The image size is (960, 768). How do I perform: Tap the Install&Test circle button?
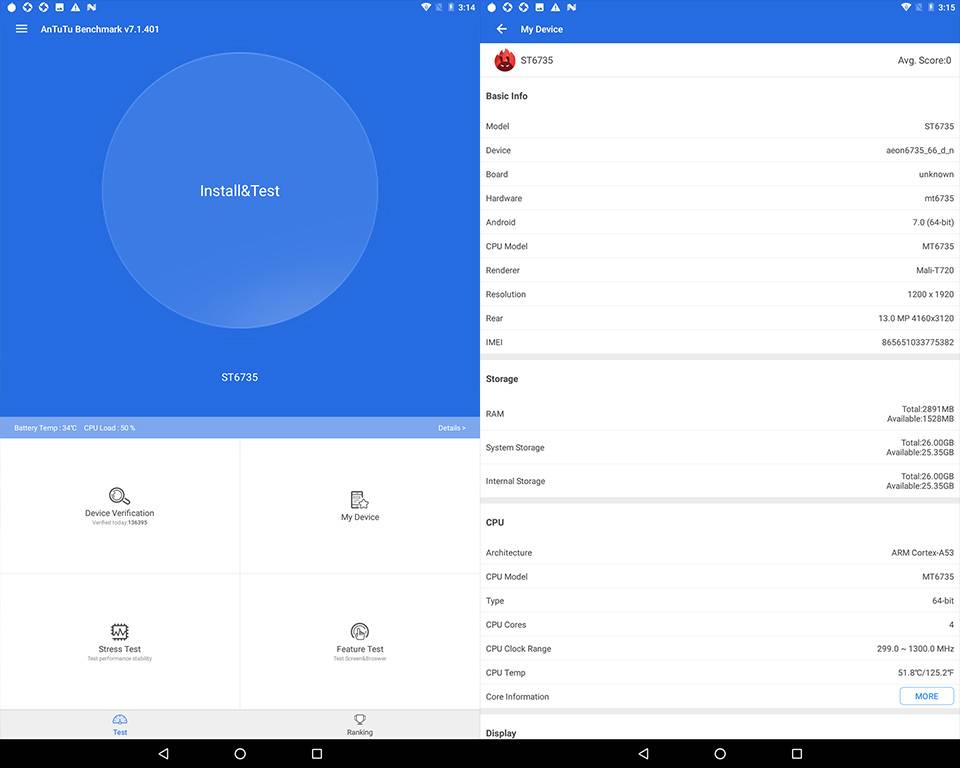(240, 190)
